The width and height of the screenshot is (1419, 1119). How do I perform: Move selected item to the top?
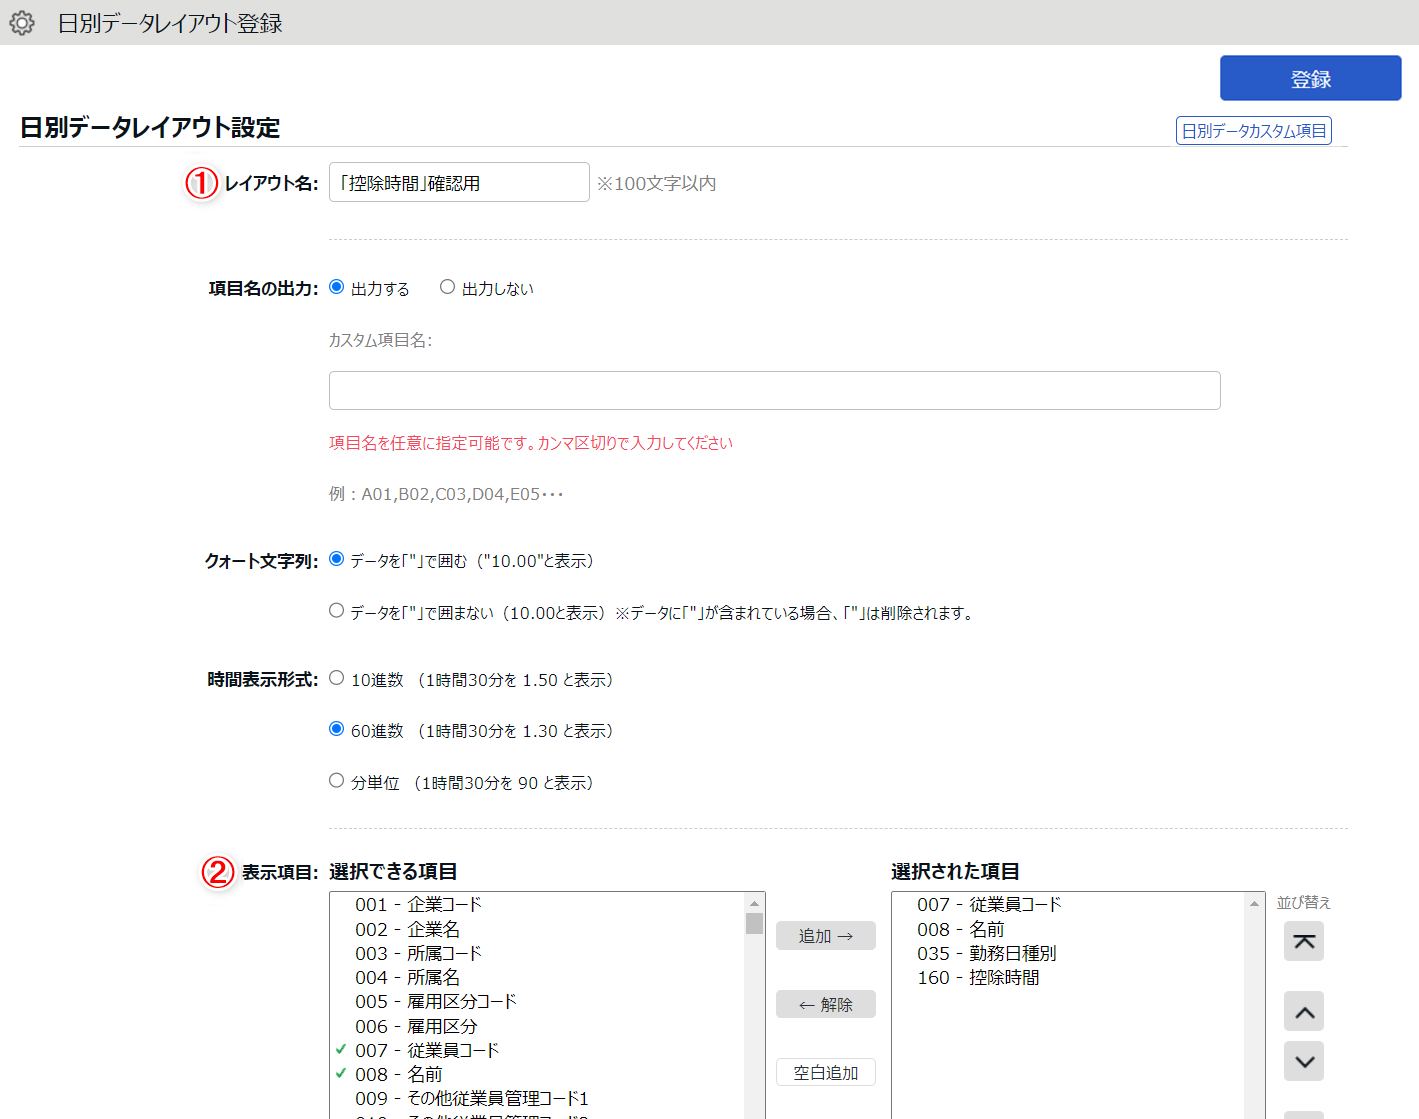[1304, 941]
